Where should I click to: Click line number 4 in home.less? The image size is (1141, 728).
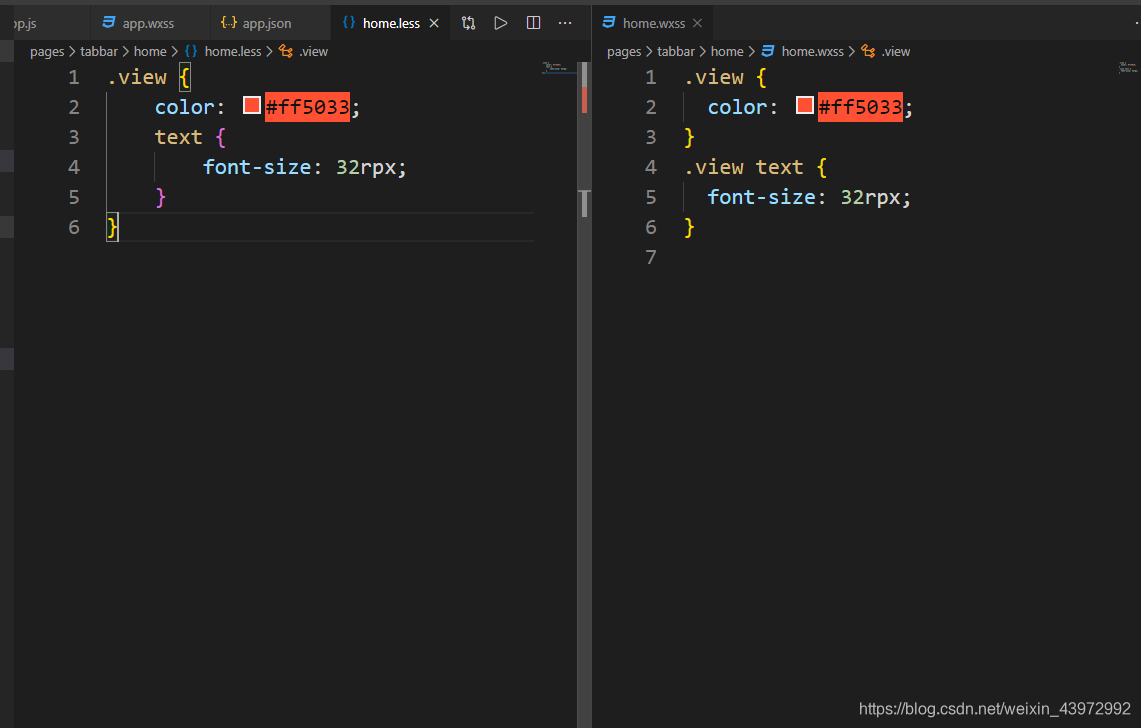tap(73, 167)
